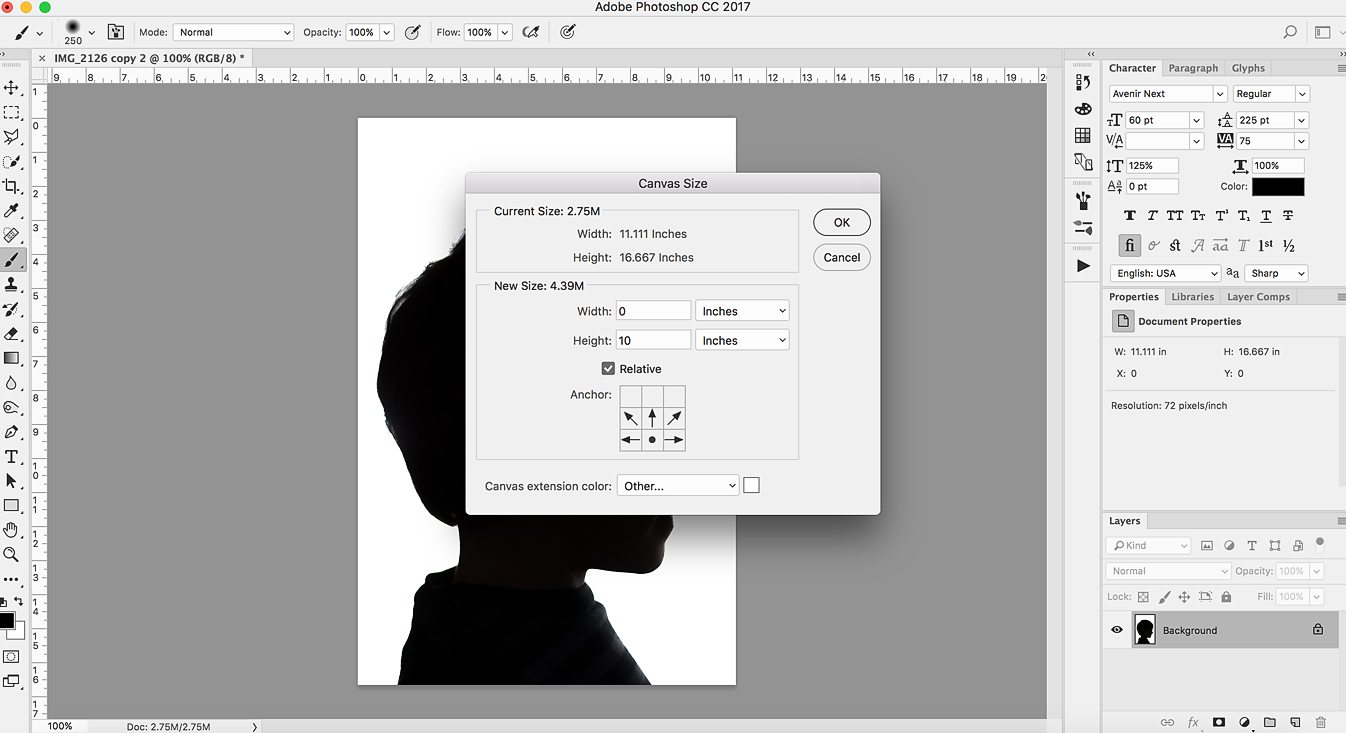Uncheck the Relative checkbox
Viewport: 1346px width, 733px height.
[608, 369]
